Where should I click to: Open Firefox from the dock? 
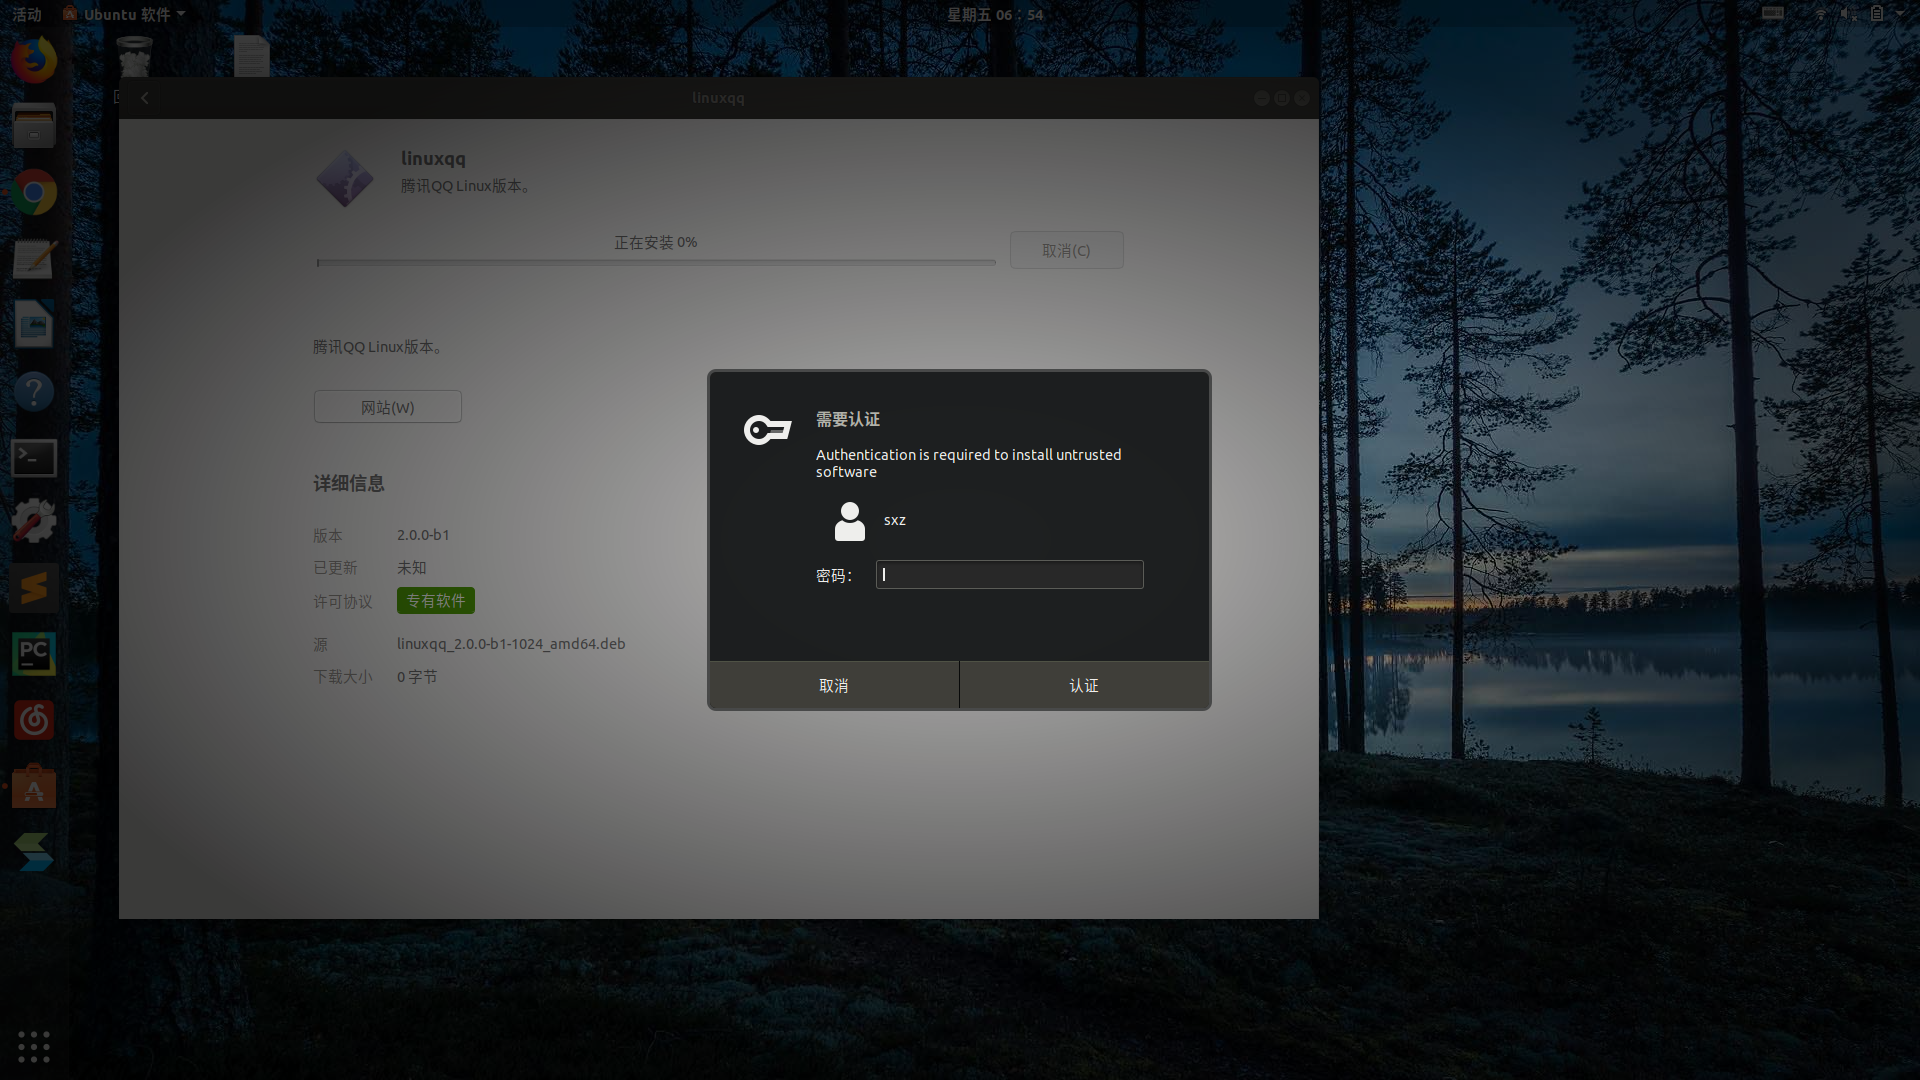[33, 60]
